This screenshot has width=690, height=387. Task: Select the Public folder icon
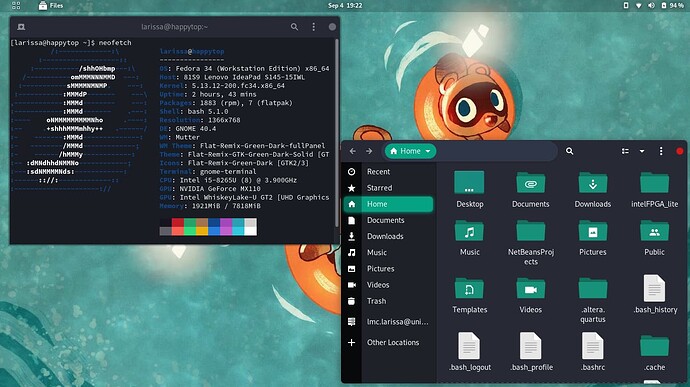pyautogui.click(x=654, y=231)
